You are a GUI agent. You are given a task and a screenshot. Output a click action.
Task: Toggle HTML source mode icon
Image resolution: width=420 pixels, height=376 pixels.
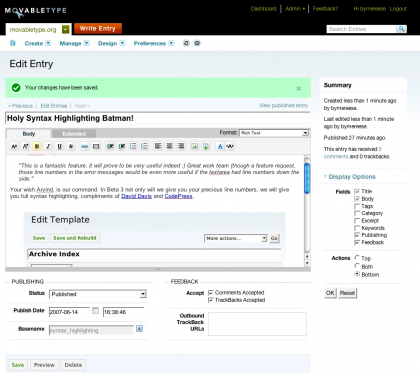(230, 146)
